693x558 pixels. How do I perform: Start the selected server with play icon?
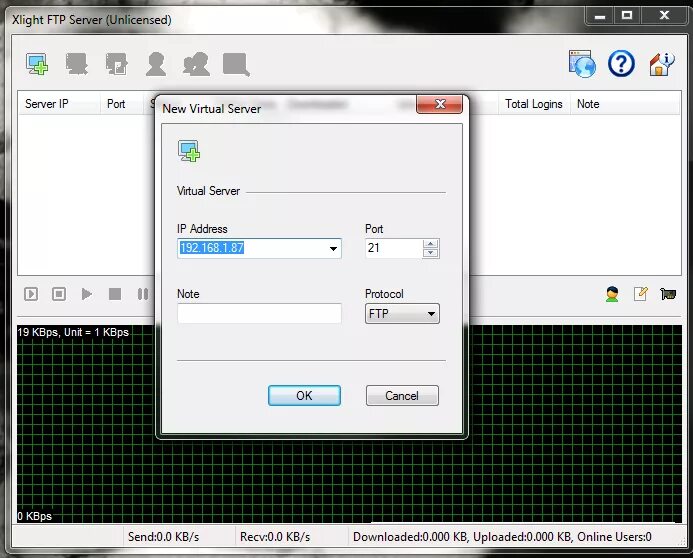[87, 294]
